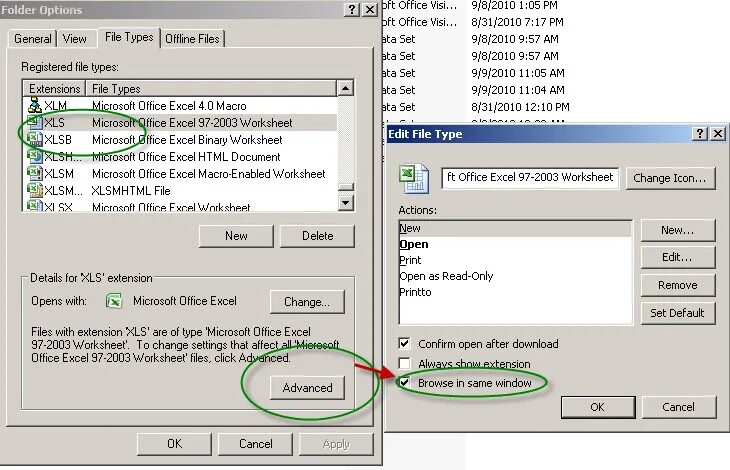Select Microsoft Office Excel Macro-Enabled Worksheet row
This screenshot has height=470, width=730.
tap(180, 174)
